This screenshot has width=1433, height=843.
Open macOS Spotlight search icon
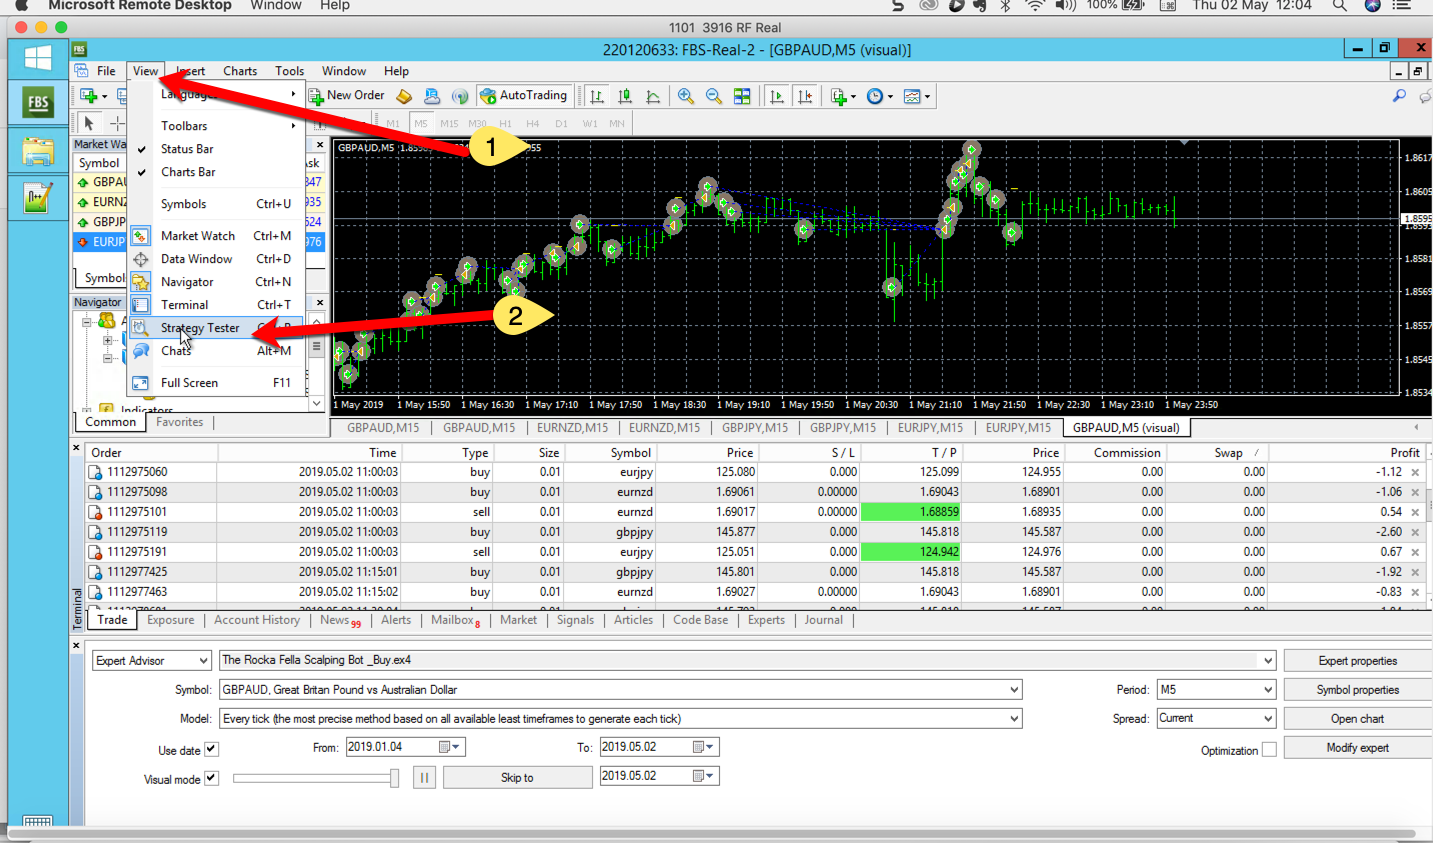coord(1339,6)
